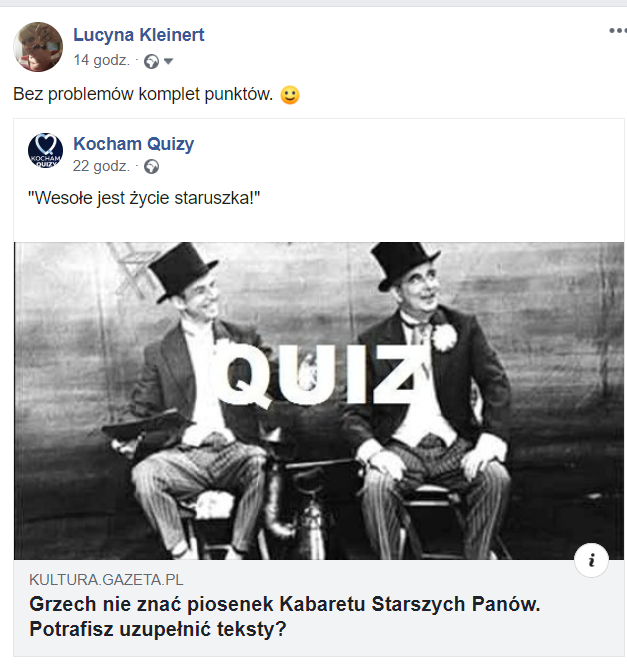The width and height of the screenshot is (627, 665).
Task: Open the 'Grzech nie znać piosenek' article headline
Action: (x=285, y=616)
